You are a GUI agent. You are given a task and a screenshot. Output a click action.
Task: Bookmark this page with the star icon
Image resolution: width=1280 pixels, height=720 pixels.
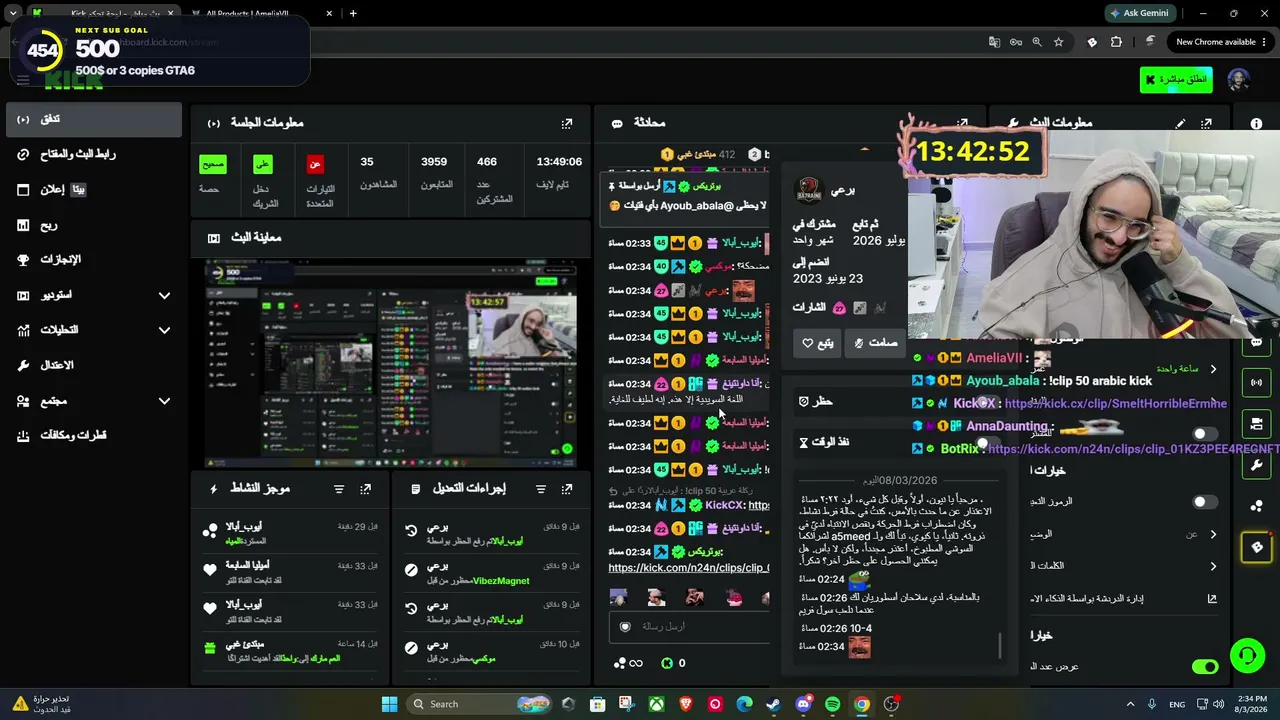1058,42
